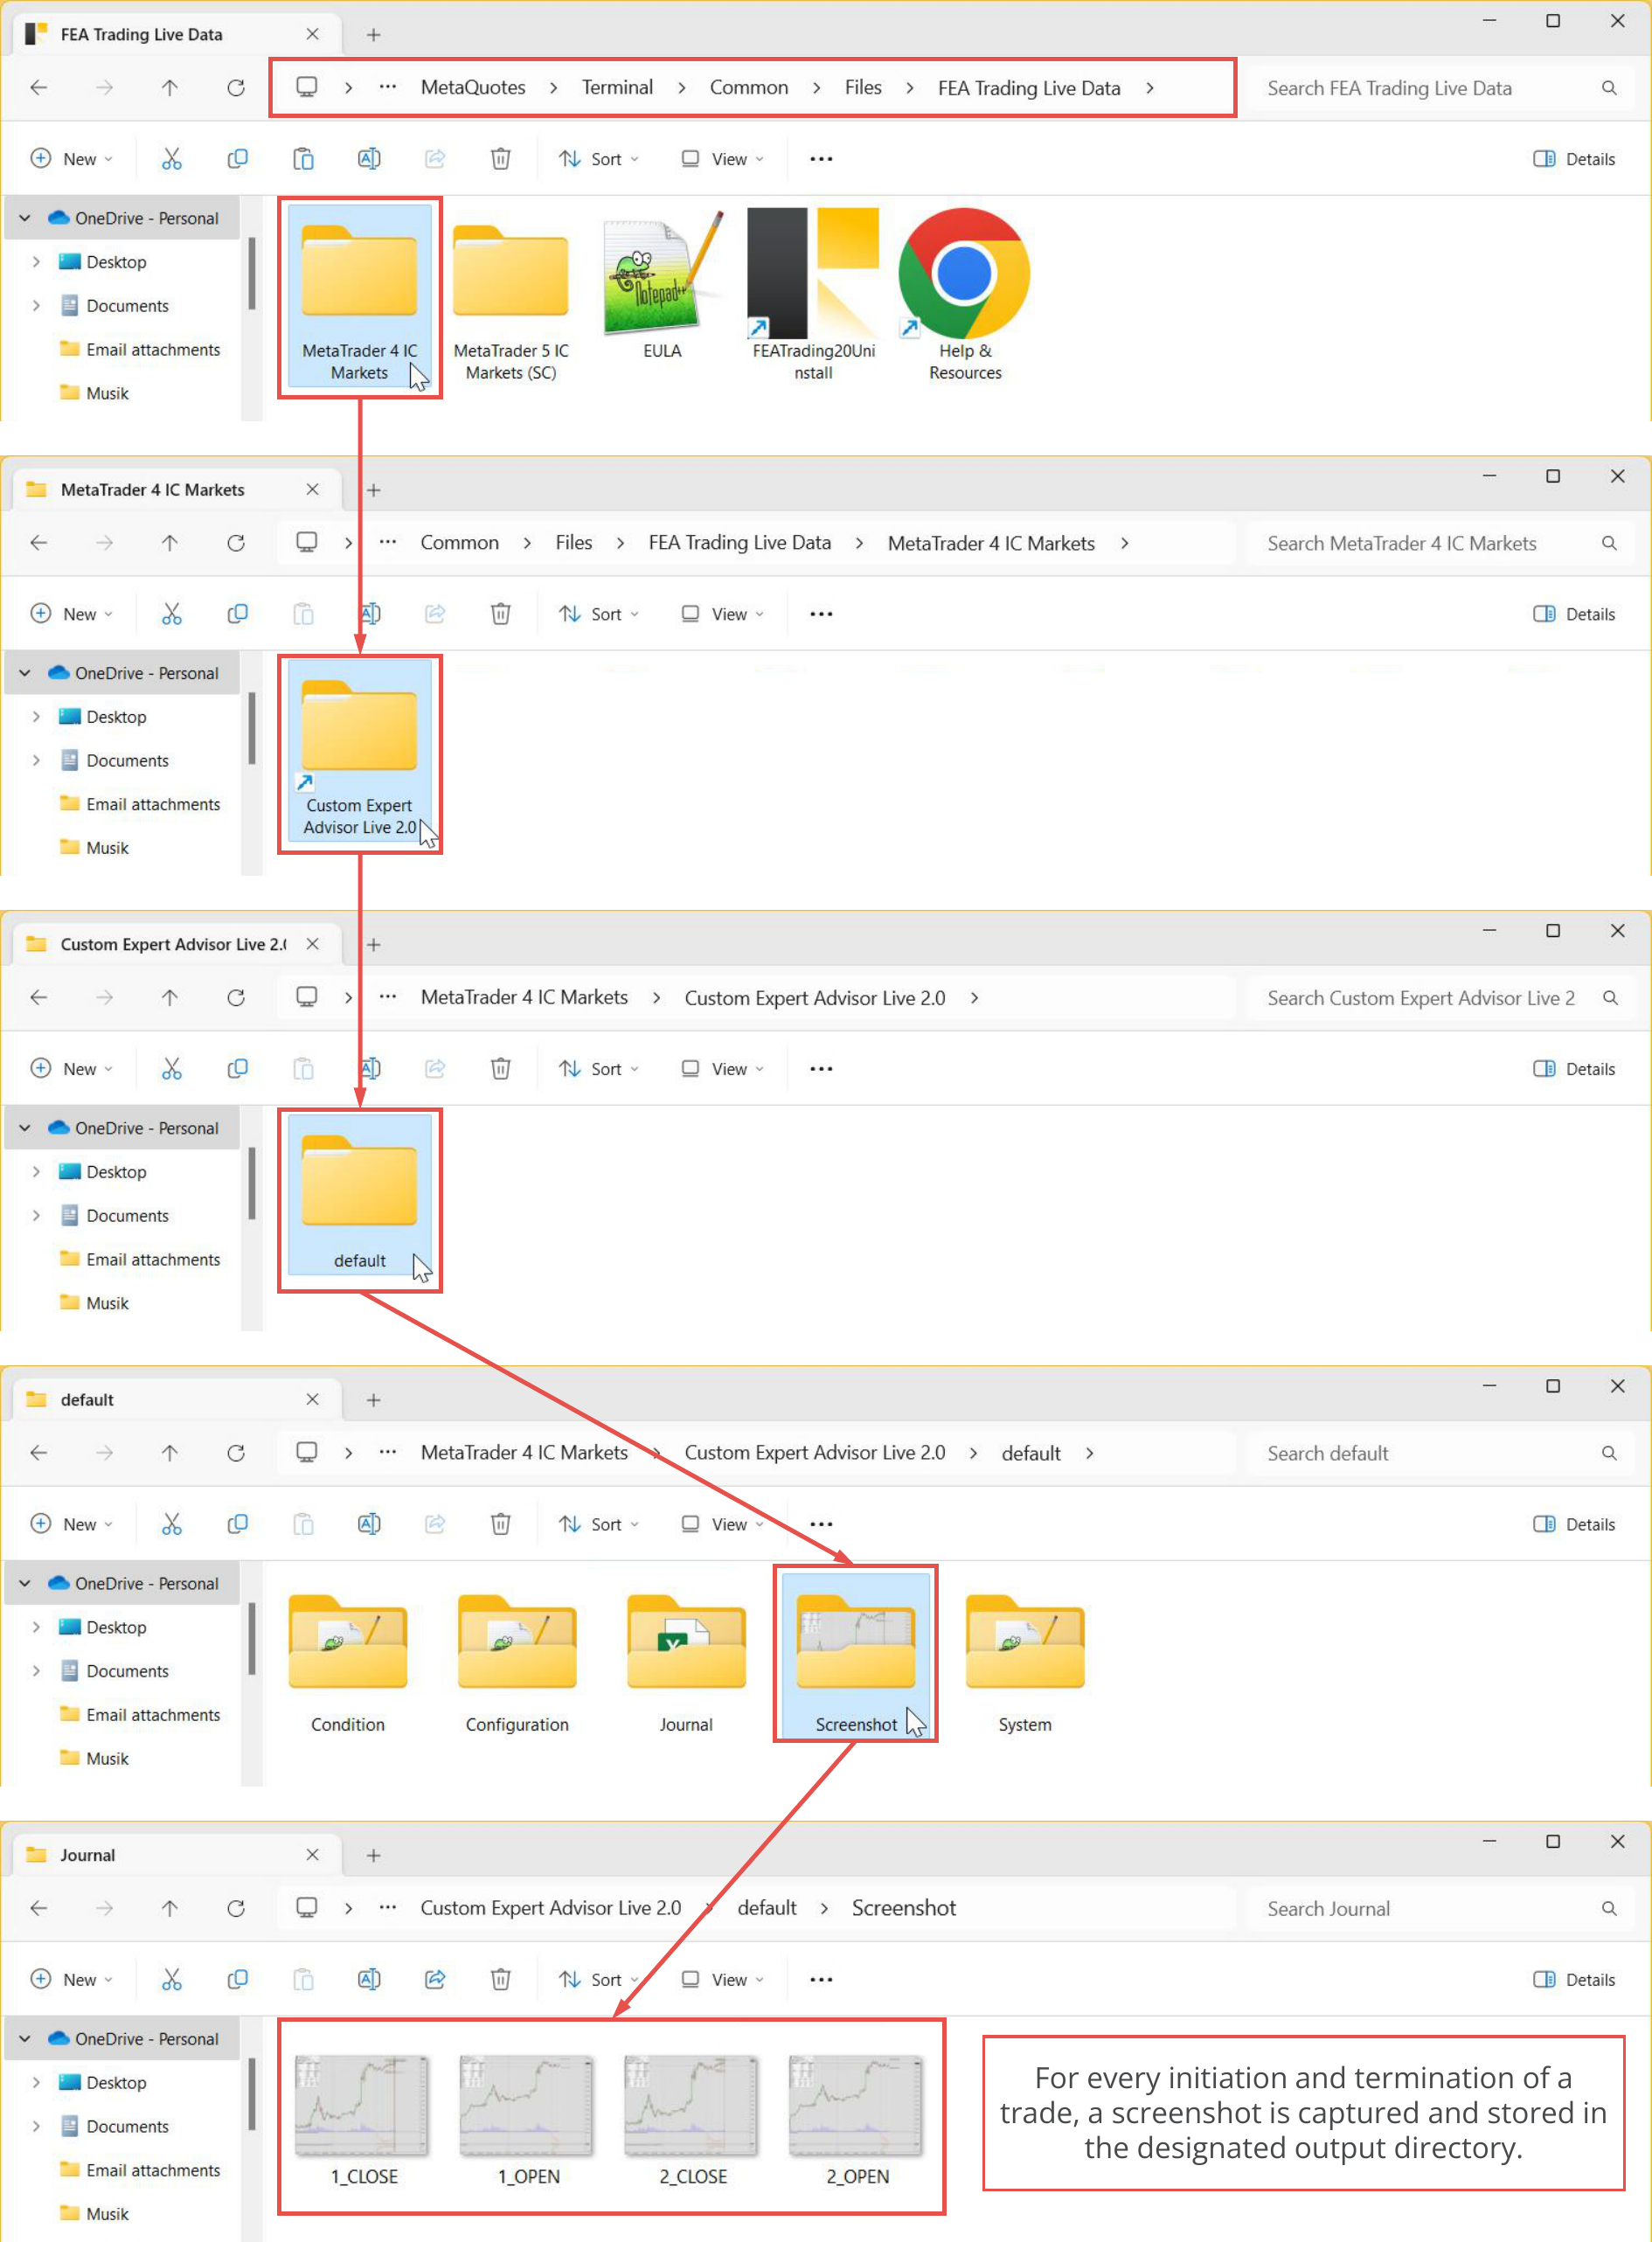Open Sort dropdown in FEA Trading Live Data window
The width and height of the screenshot is (1652, 2242).
(598, 159)
